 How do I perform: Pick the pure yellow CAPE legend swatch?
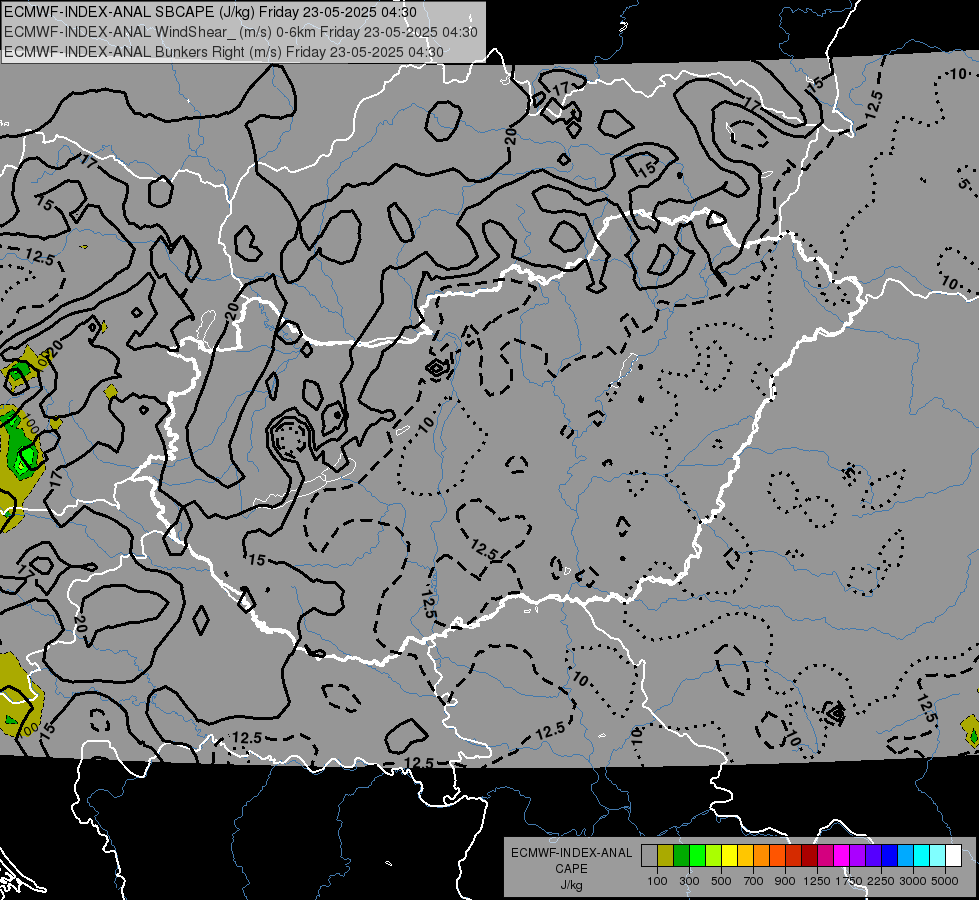tap(729, 855)
